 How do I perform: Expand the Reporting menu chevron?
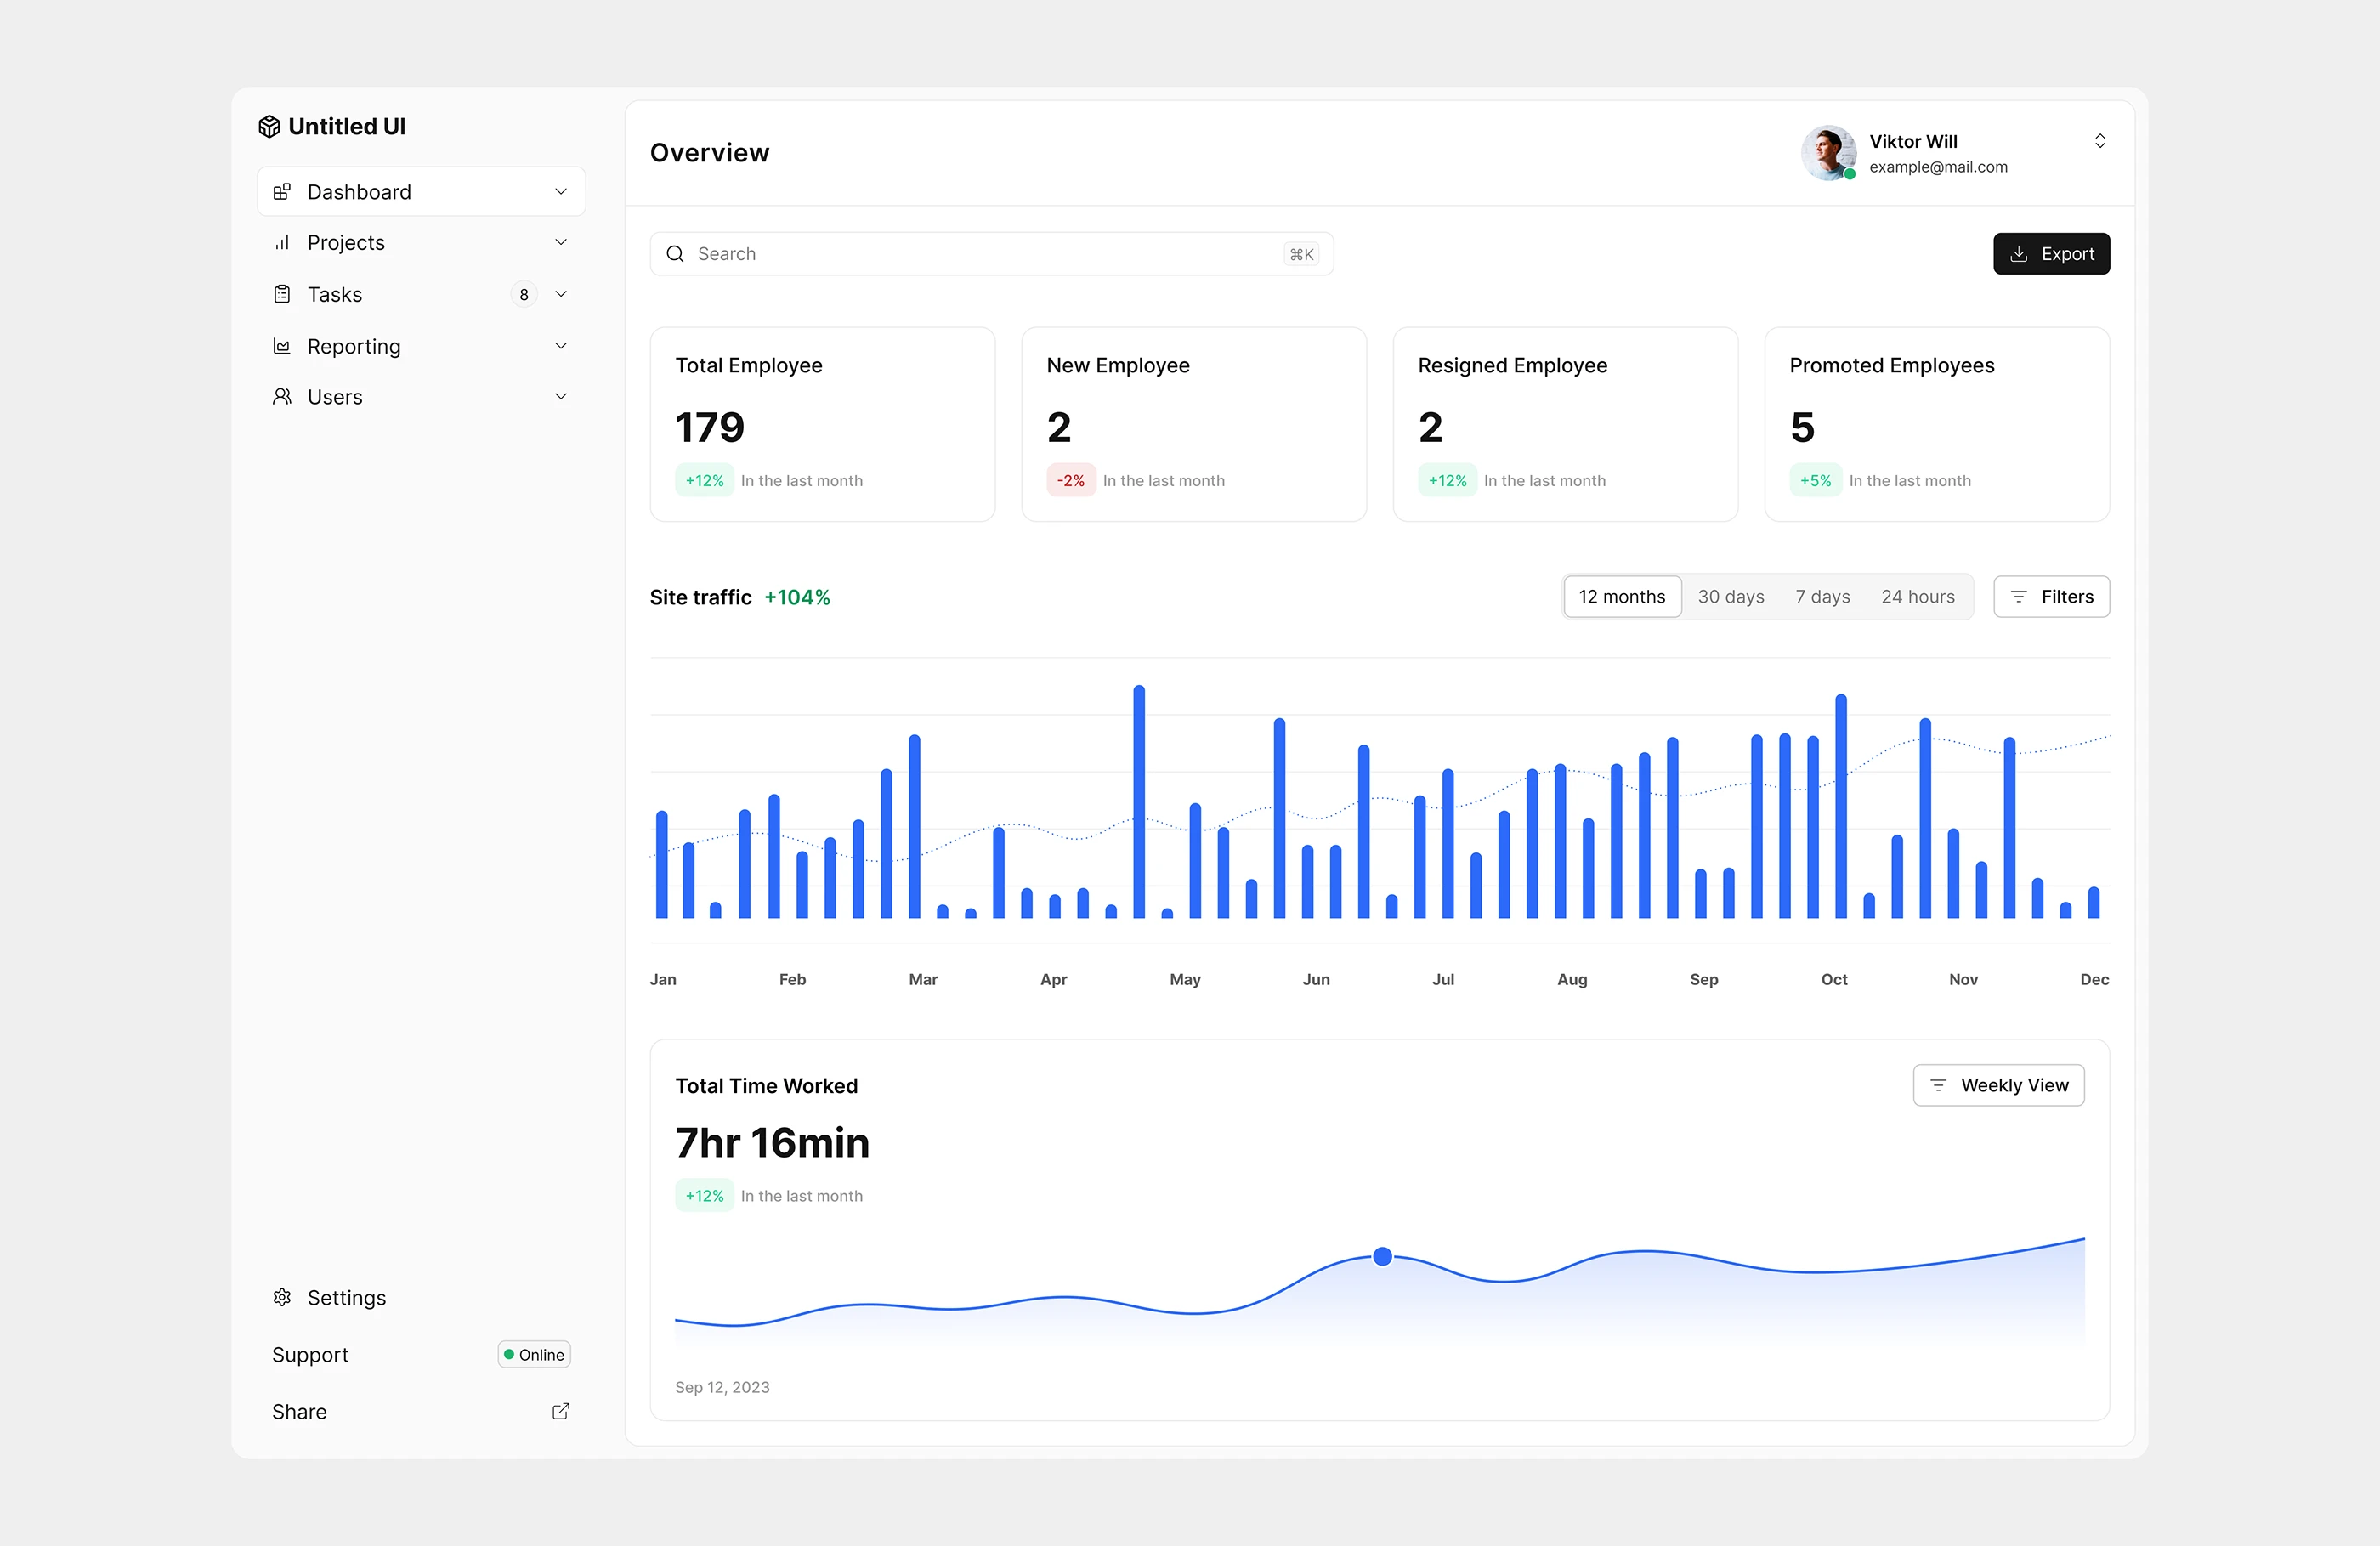561,346
